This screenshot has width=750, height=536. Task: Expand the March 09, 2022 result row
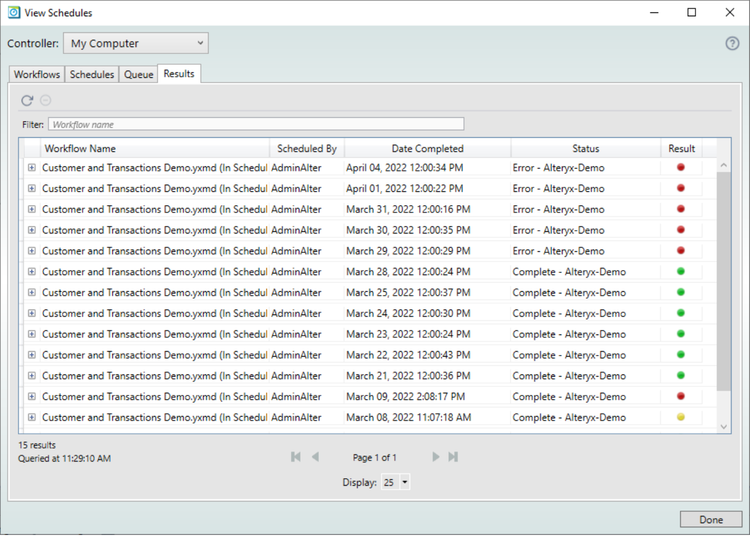click(x=32, y=396)
